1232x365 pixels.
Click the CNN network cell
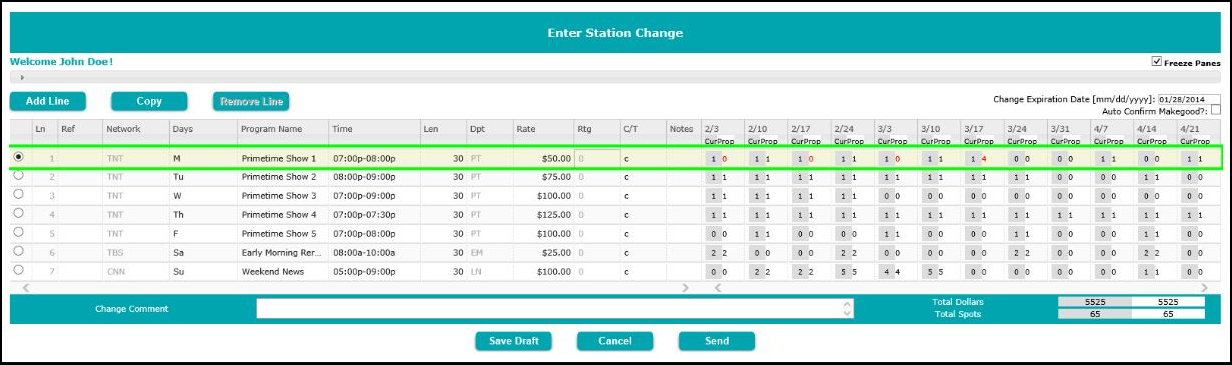[x=116, y=271]
